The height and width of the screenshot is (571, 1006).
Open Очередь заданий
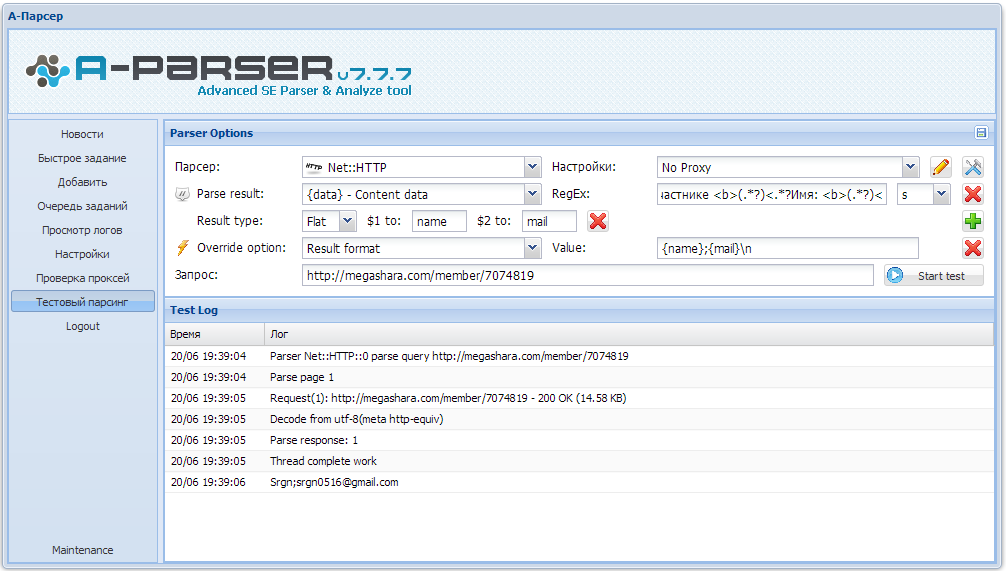(82, 206)
